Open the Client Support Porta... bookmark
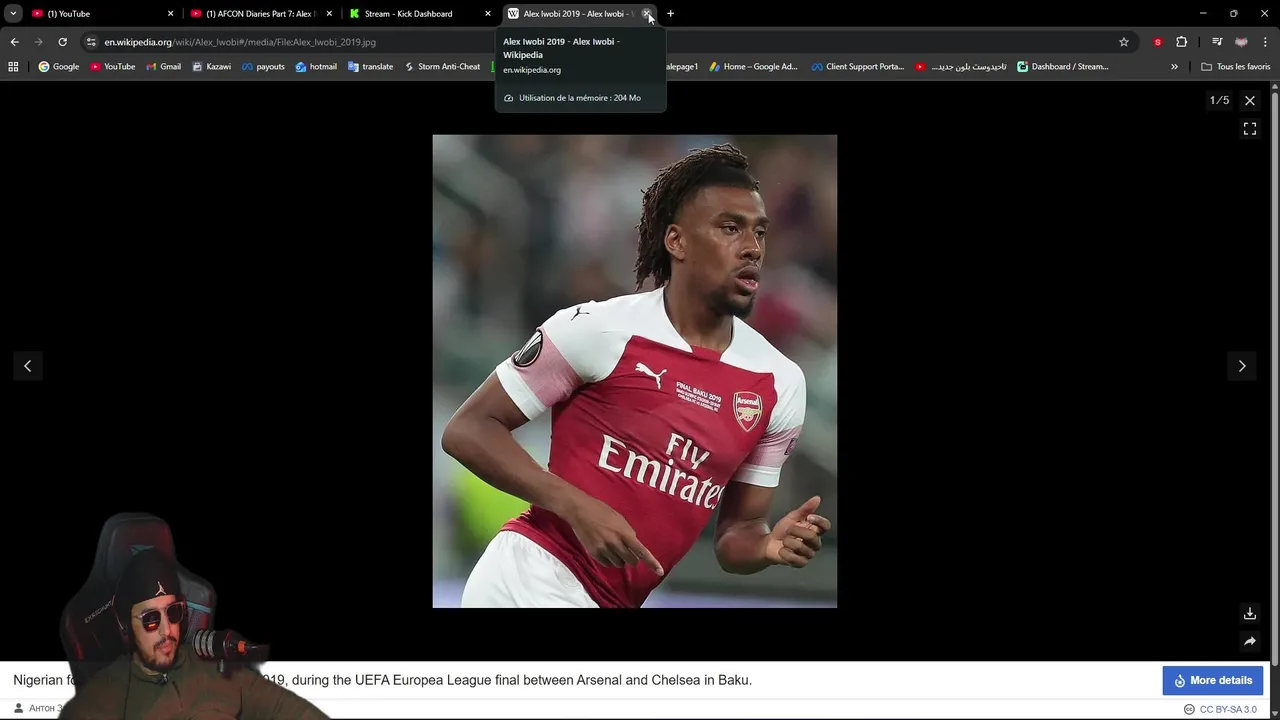The image size is (1280, 720). coord(858,67)
